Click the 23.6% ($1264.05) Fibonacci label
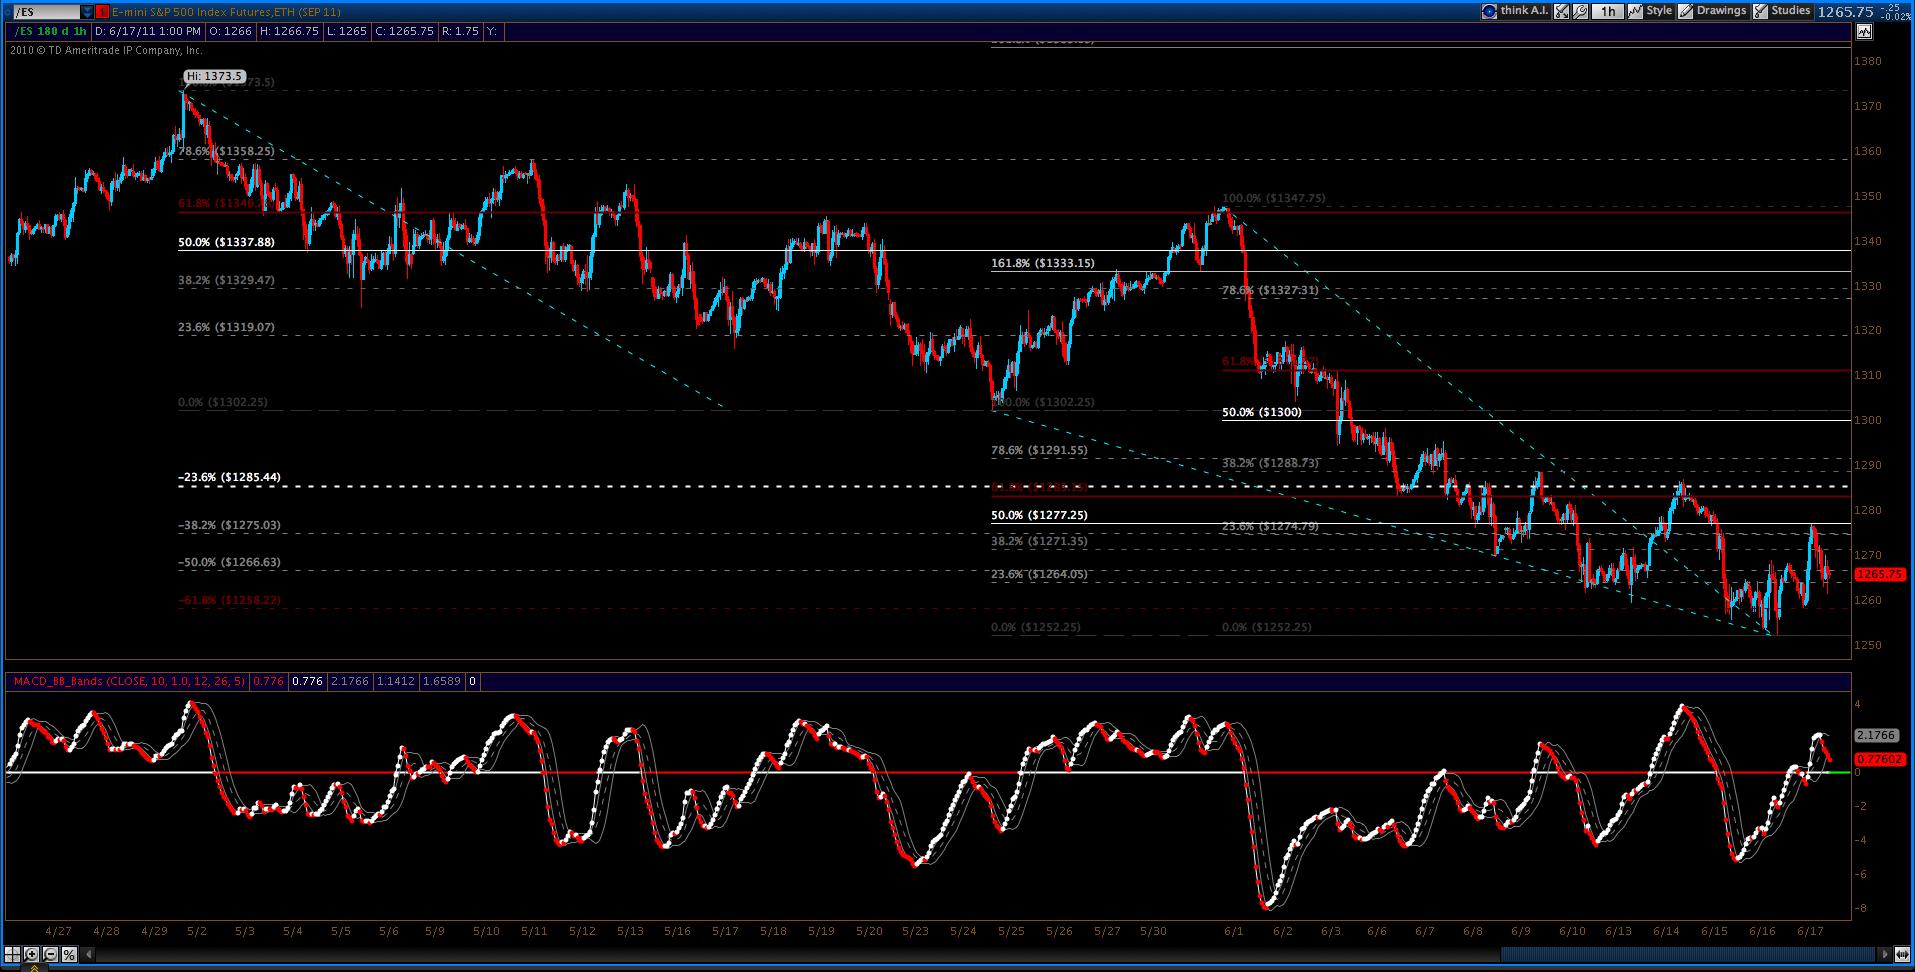 [1039, 574]
